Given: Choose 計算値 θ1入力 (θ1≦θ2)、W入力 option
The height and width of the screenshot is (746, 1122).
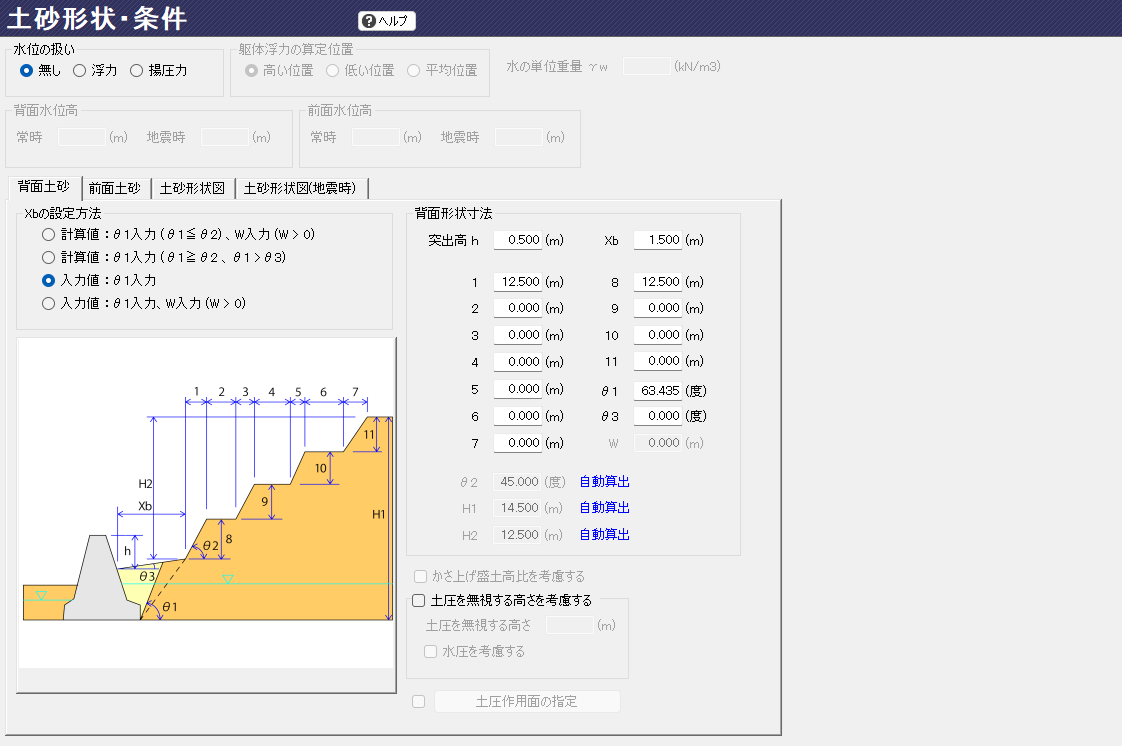Looking at the screenshot, I should pyautogui.click(x=49, y=234).
